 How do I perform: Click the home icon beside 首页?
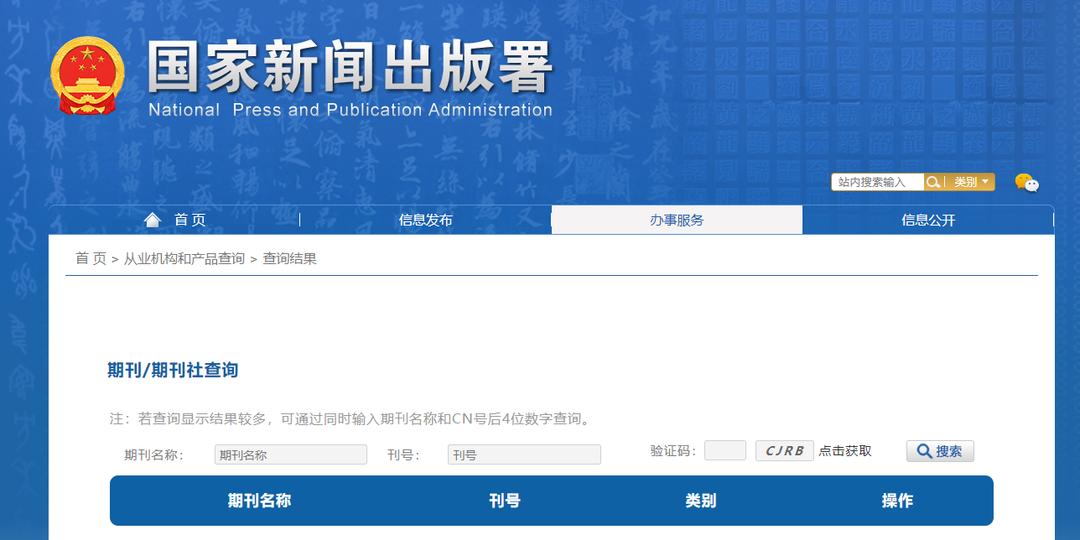coord(152,220)
